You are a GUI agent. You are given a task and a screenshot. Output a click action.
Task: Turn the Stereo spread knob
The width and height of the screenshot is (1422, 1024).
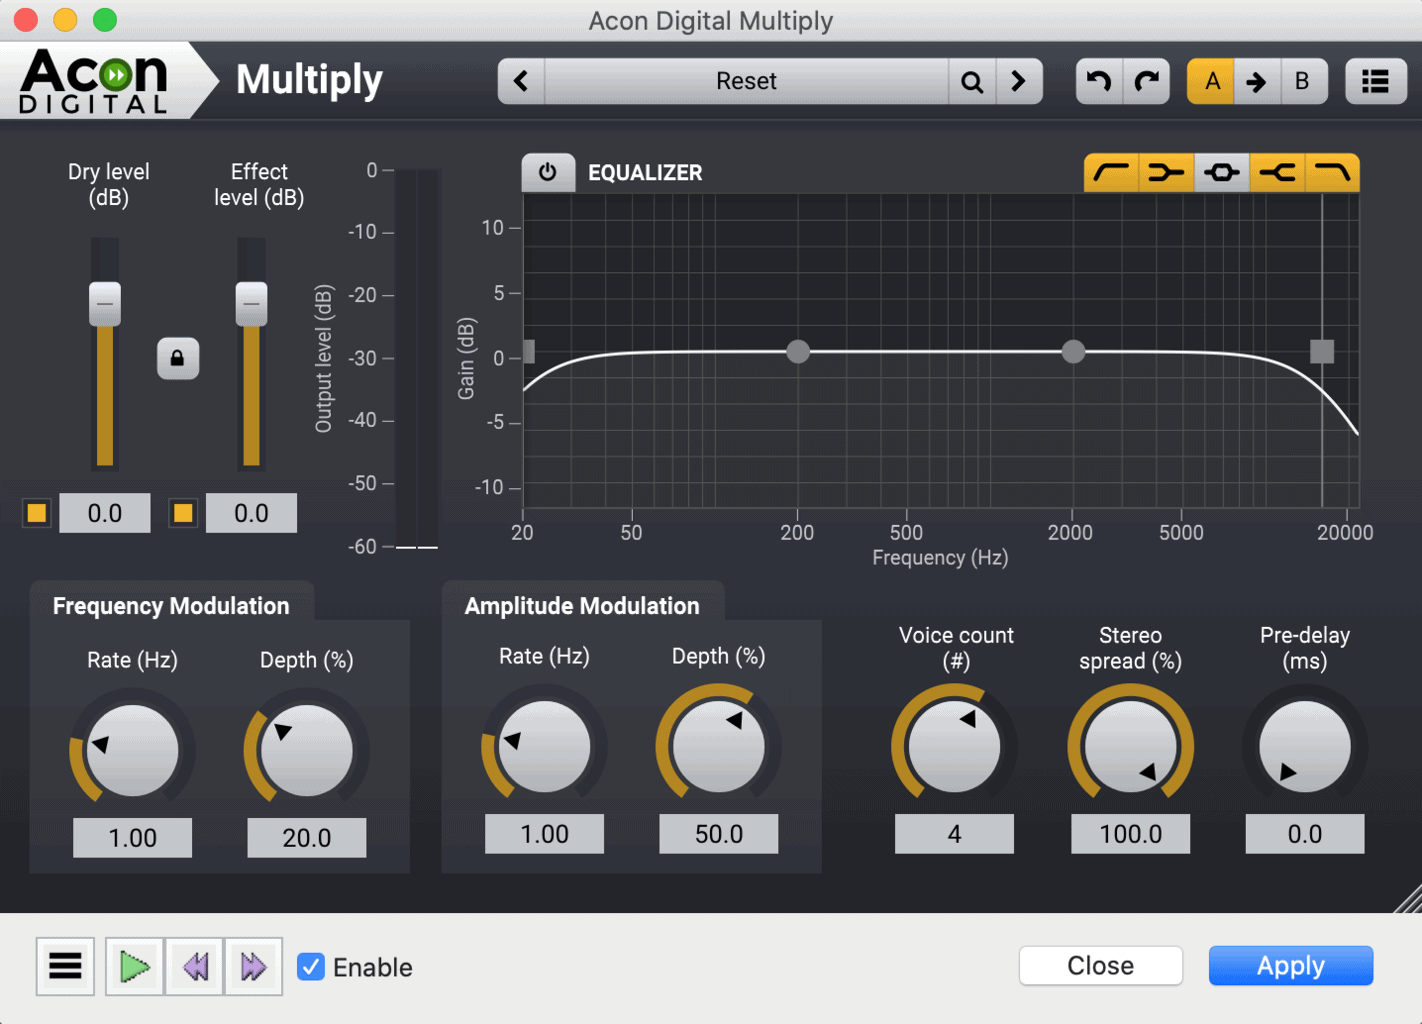click(1130, 745)
